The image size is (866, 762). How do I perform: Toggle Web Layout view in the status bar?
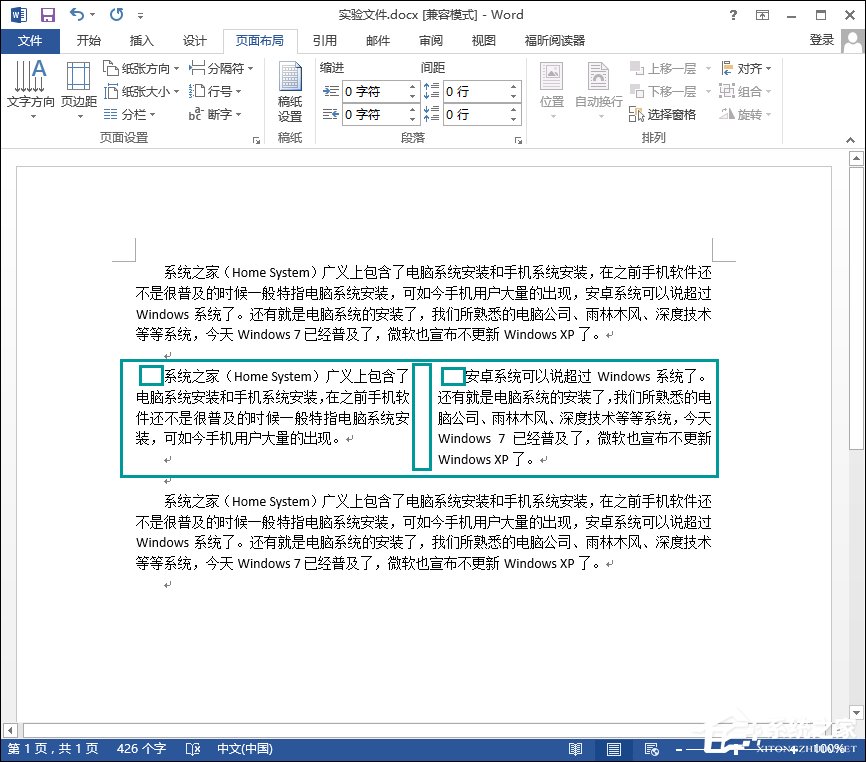pos(651,748)
